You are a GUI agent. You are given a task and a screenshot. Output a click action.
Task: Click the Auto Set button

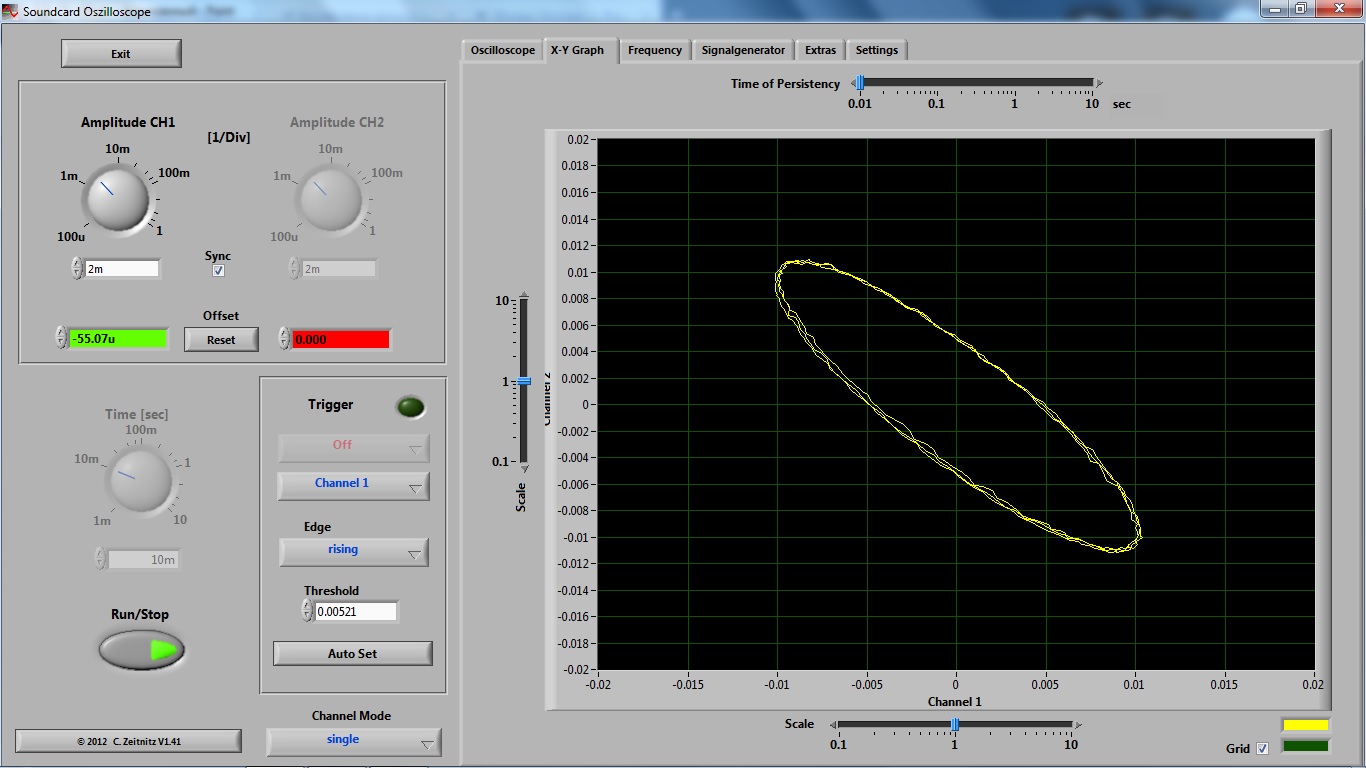coord(353,653)
